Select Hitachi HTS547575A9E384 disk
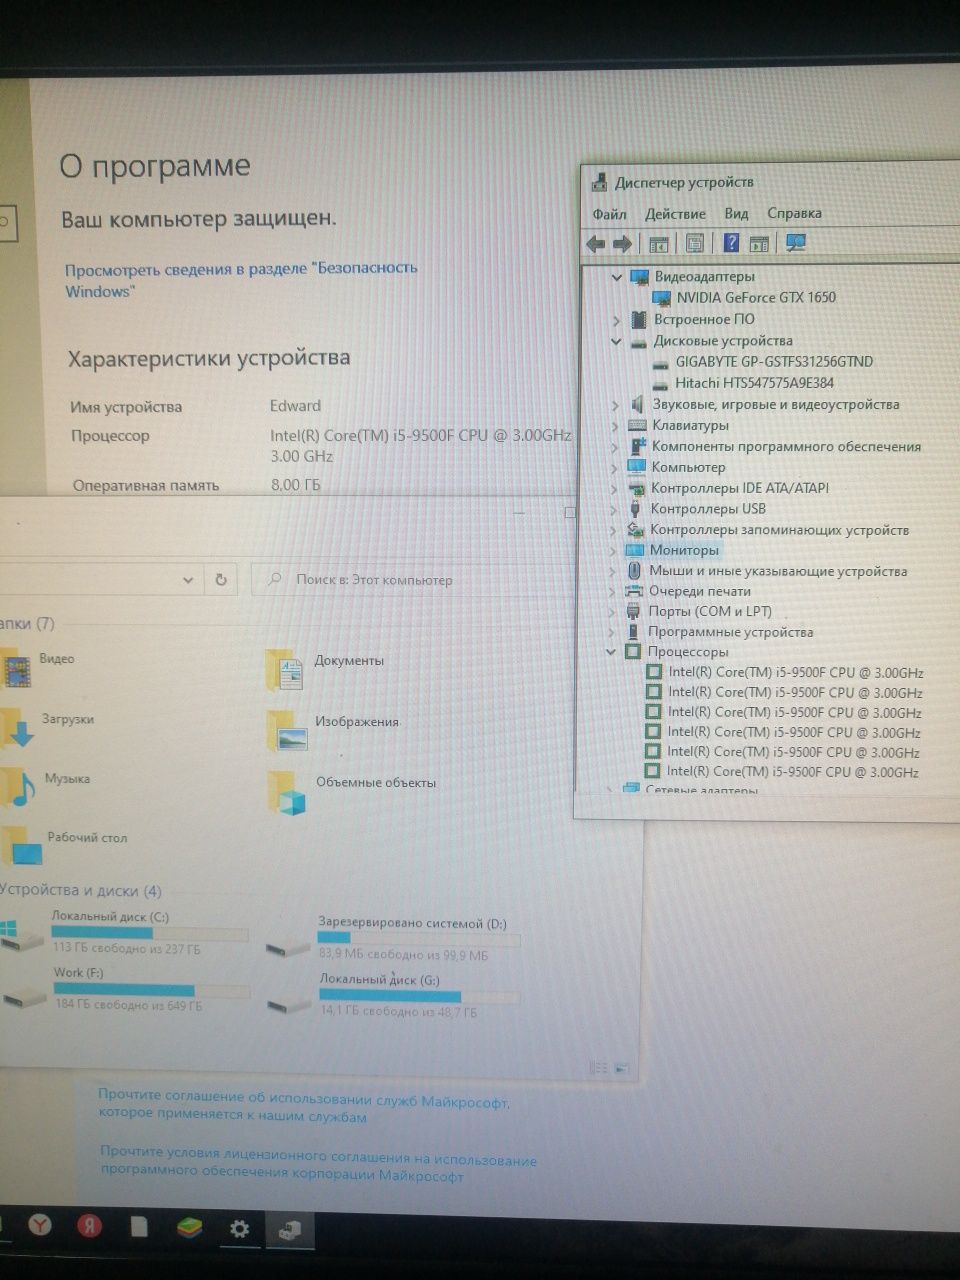Screen dimensions: 960x1280 [x=754, y=383]
